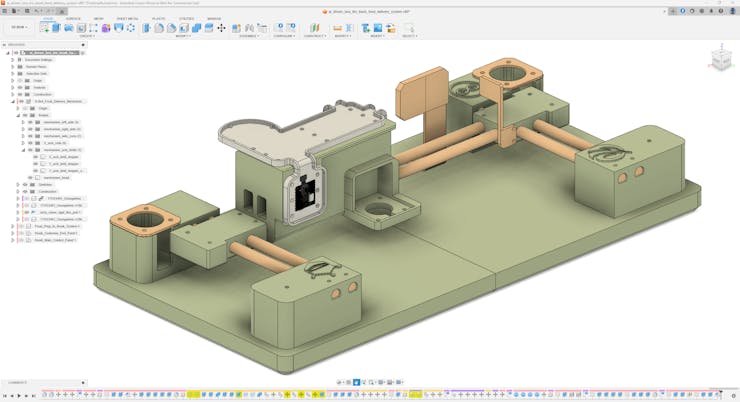This screenshot has height=402, width=740.
Task: Select the Move/Copy tool in Modify
Action: (x=221, y=28)
